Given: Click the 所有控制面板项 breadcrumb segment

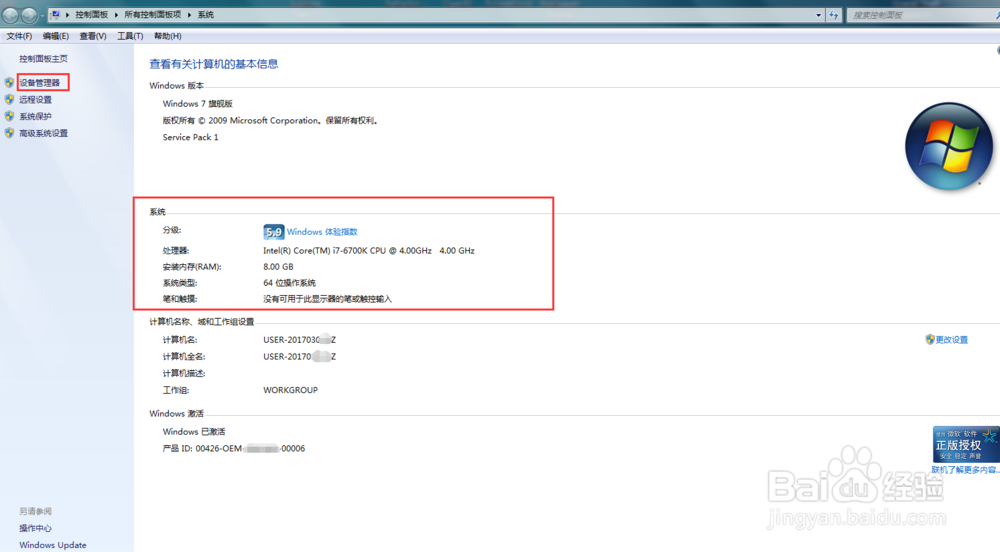Looking at the screenshot, I should coord(152,15).
